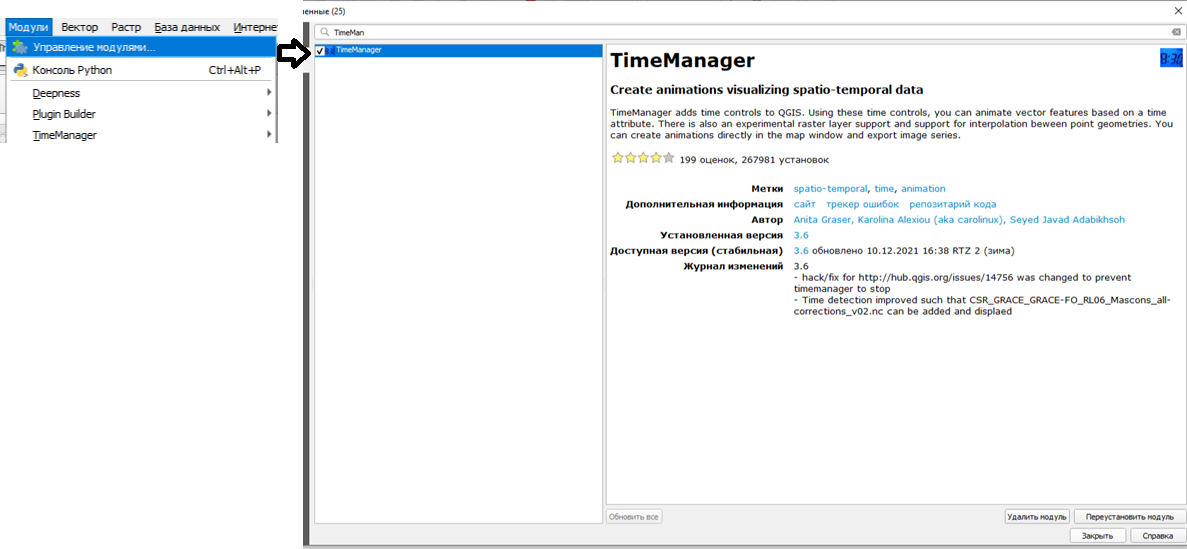Click the Ctrl+Alt+P shortcut text

click(x=235, y=70)
